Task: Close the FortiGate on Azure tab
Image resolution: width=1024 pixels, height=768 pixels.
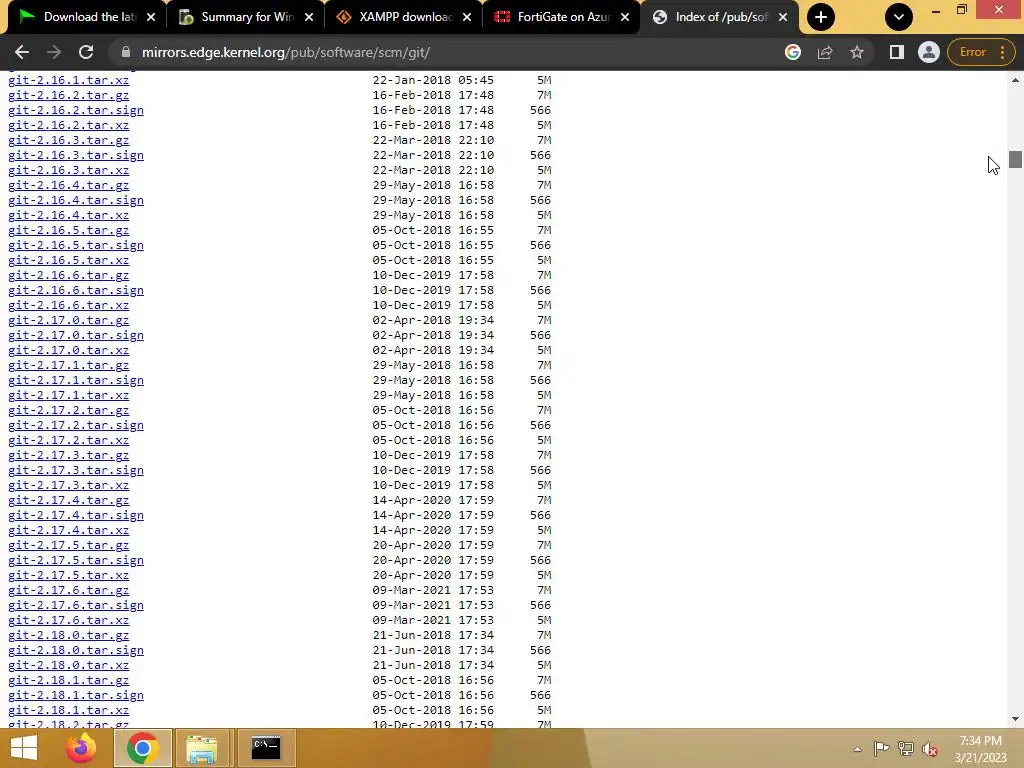Action: (x=625, y=17)
